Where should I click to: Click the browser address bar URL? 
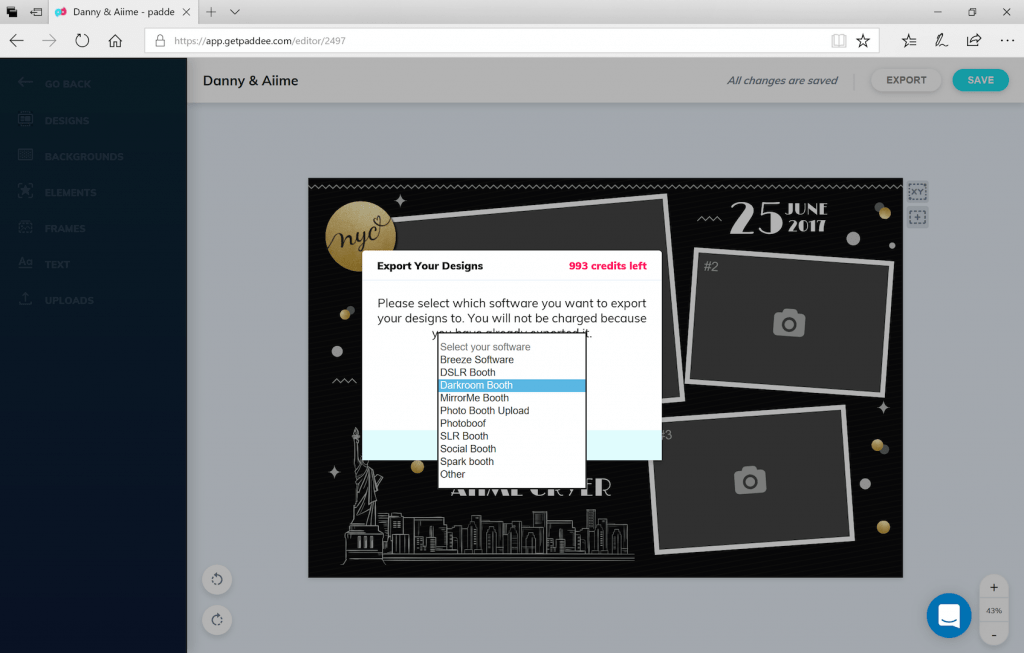(260, 40)
